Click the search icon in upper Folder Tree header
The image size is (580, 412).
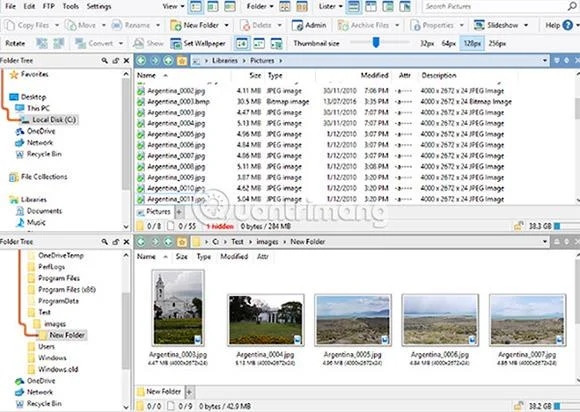[x=105, y=60]
